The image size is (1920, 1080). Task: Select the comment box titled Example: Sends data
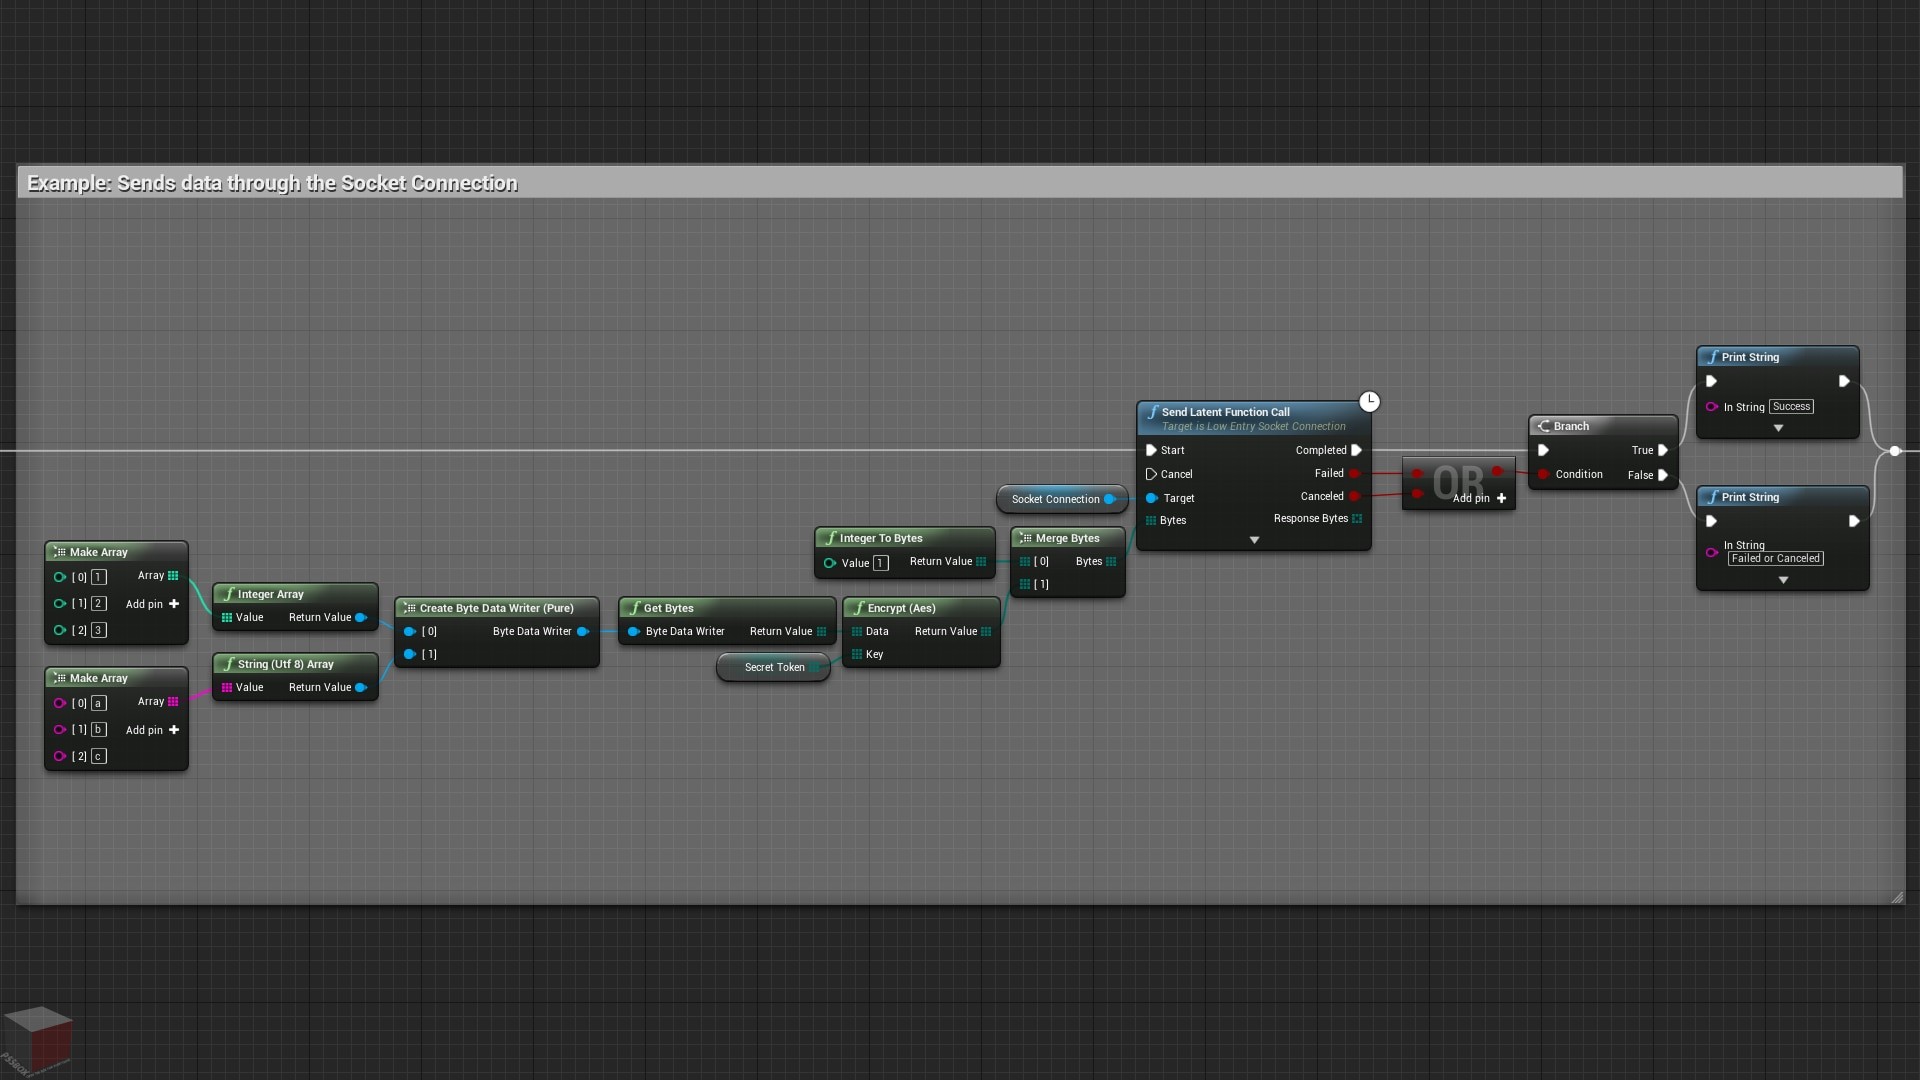960,183
